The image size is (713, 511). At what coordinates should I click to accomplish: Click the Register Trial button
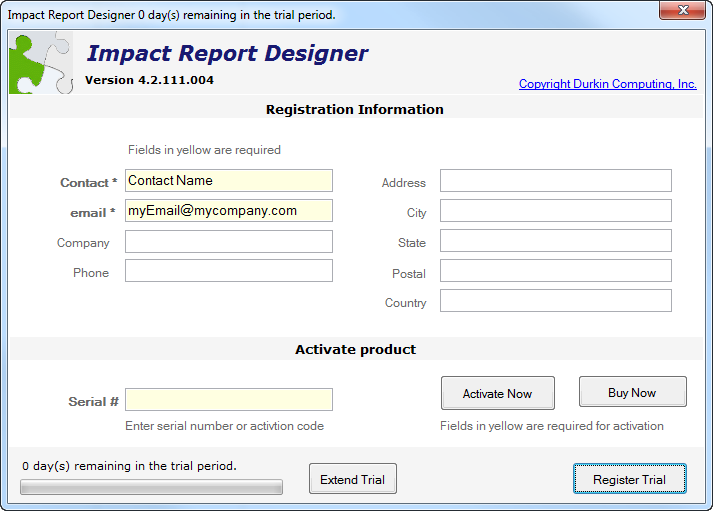[630, 479]
